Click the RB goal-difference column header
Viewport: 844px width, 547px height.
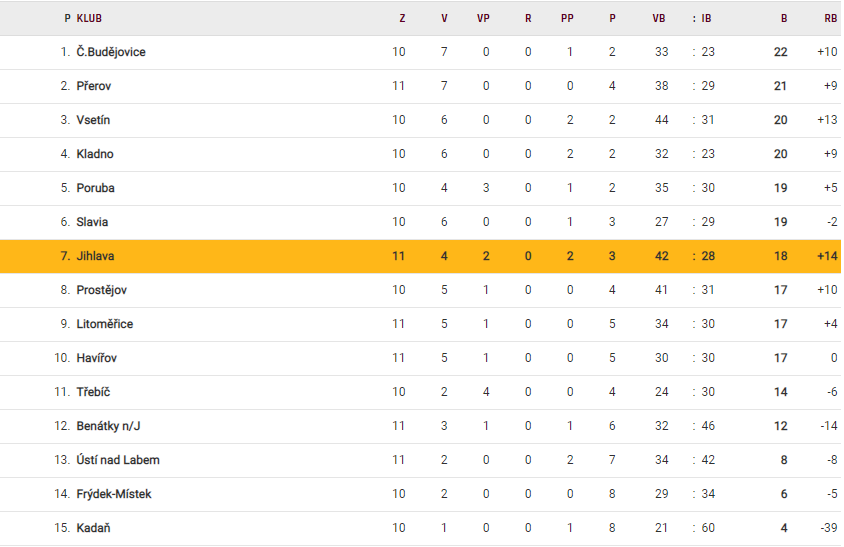point(830,18)
